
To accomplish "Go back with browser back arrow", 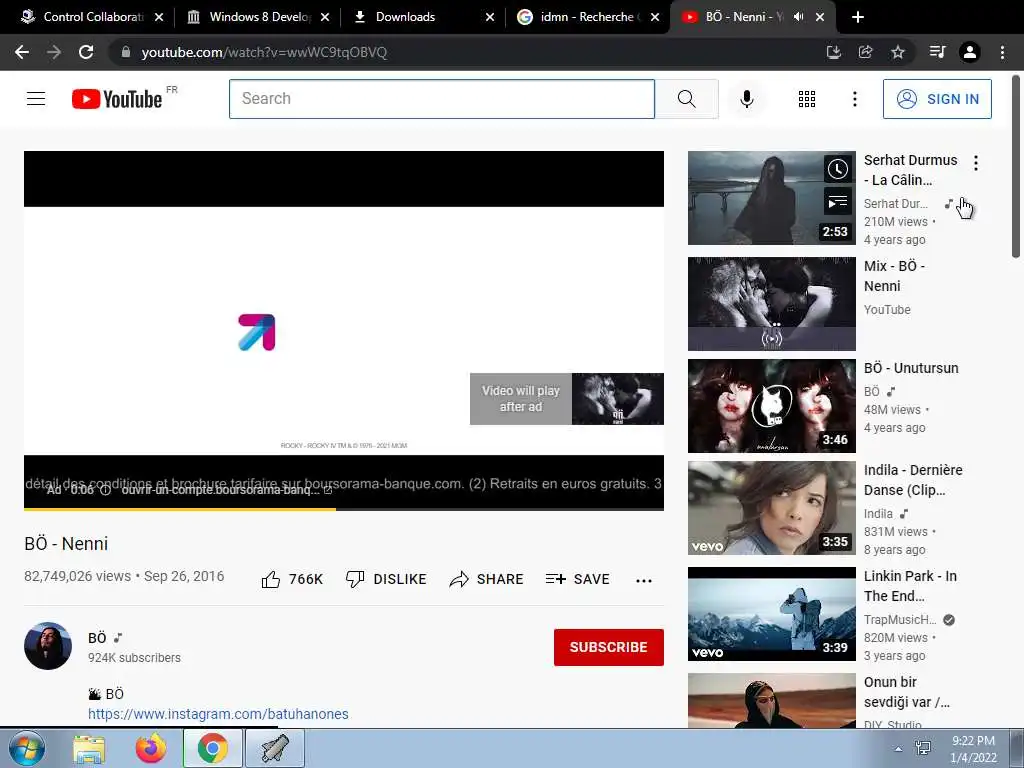I will tap(22, 52).
